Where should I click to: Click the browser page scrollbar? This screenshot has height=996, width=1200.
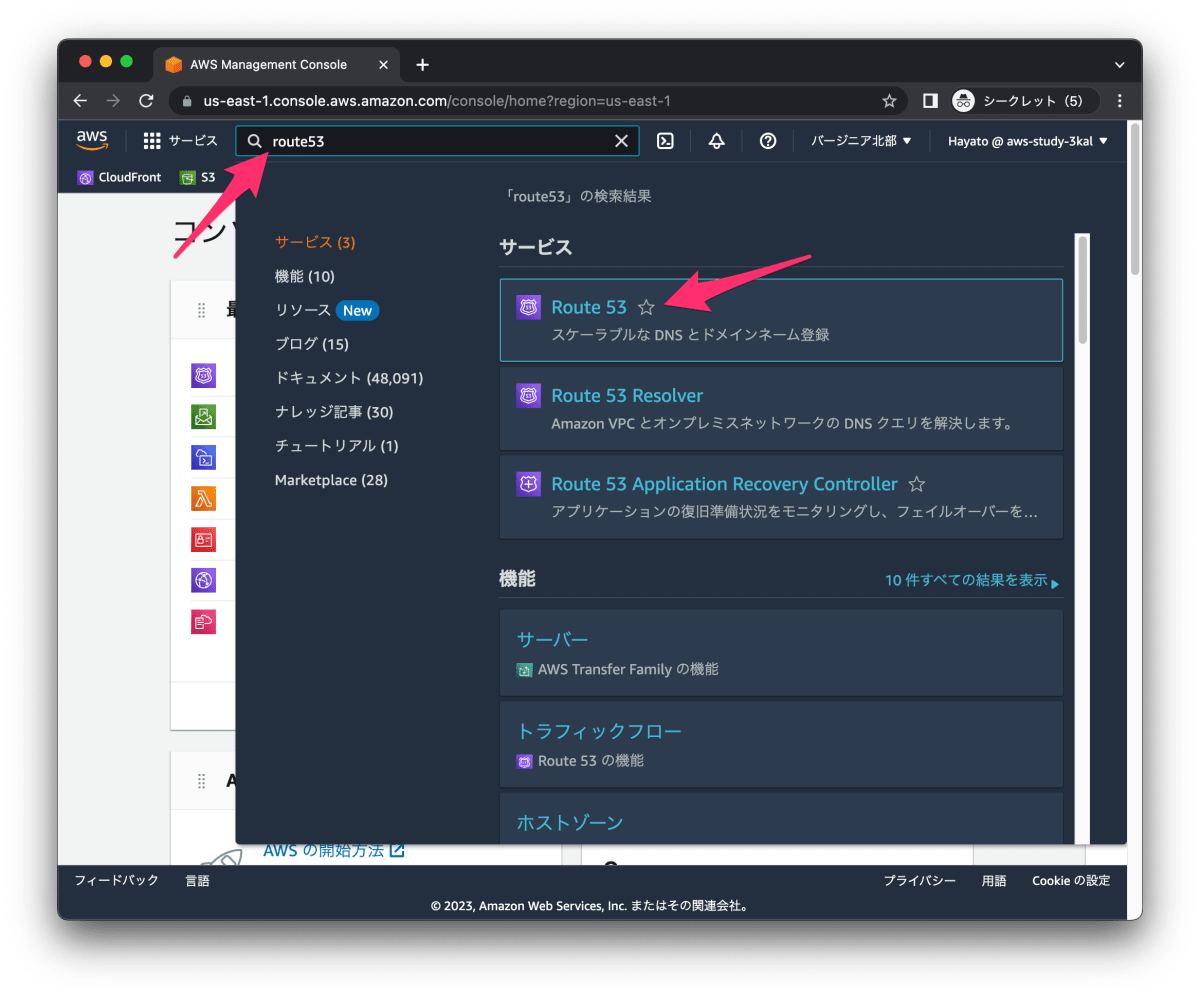1134,198
